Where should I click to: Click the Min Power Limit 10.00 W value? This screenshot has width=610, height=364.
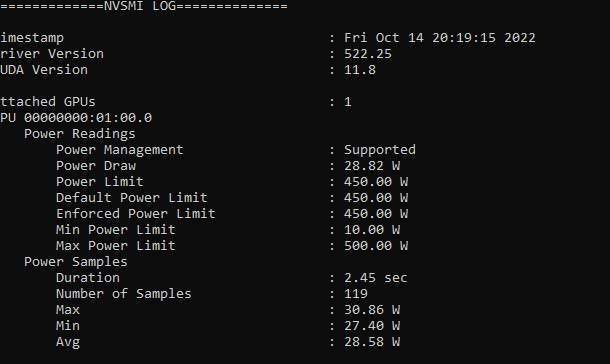372,229
